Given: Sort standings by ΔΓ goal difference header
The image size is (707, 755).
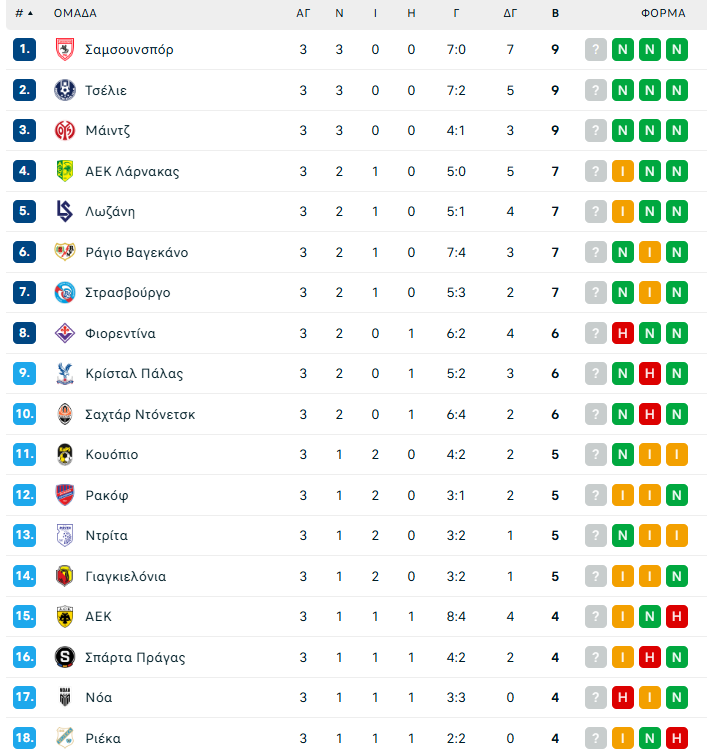Looking at the screenshot, I should pyautogui.click(x=510, y=14).
